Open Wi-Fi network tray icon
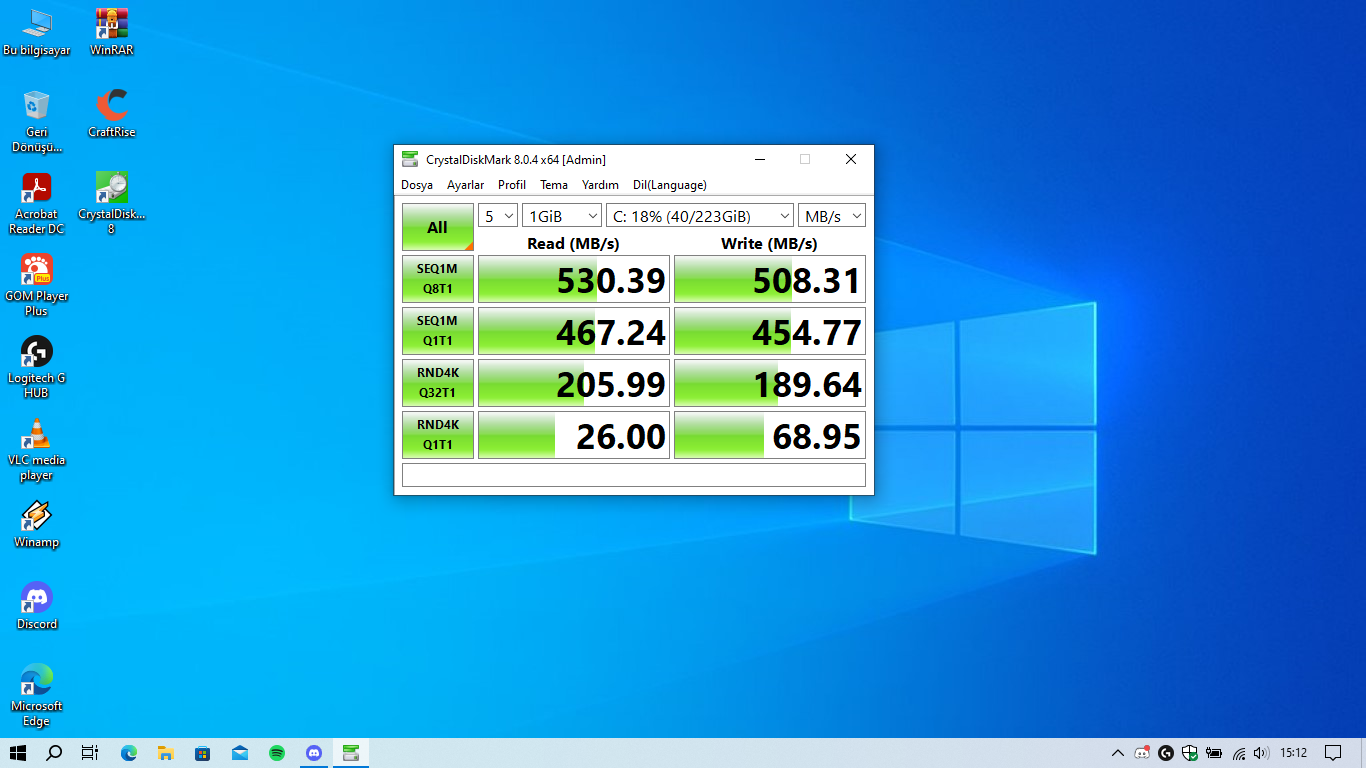The image size is (1366, 768). [x=1239, y=753]
